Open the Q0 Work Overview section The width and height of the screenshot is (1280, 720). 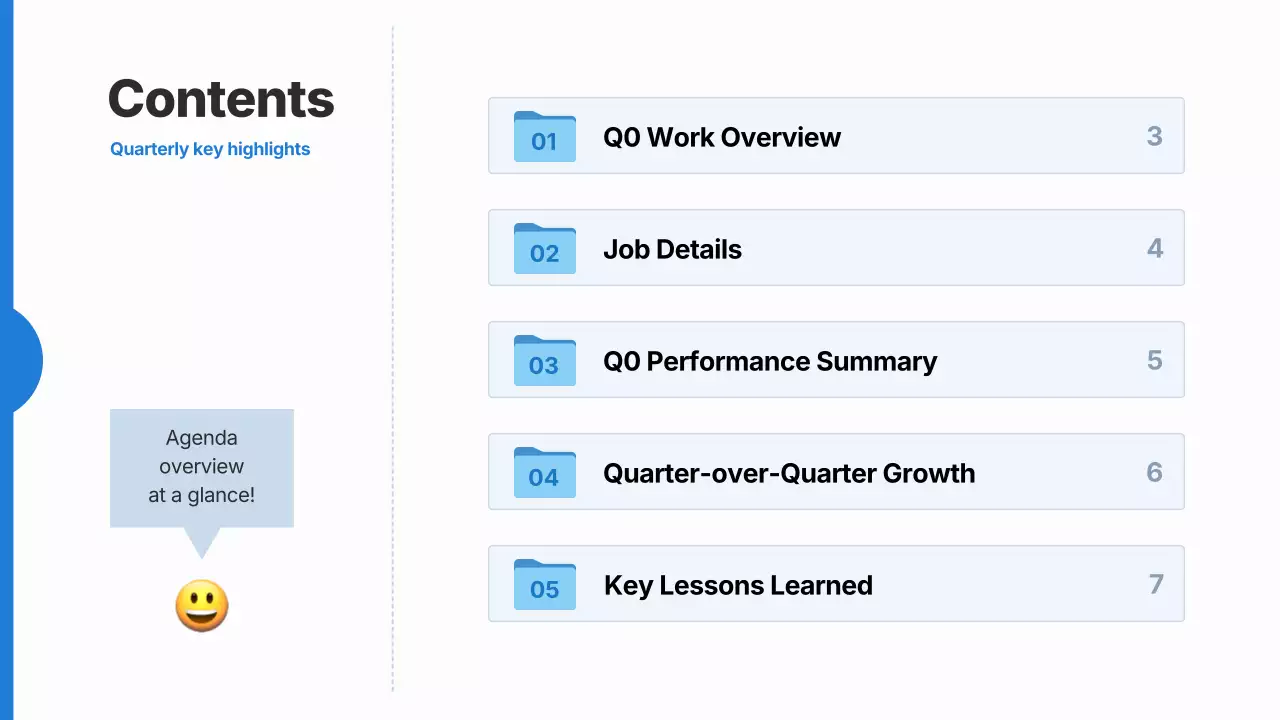722,137
